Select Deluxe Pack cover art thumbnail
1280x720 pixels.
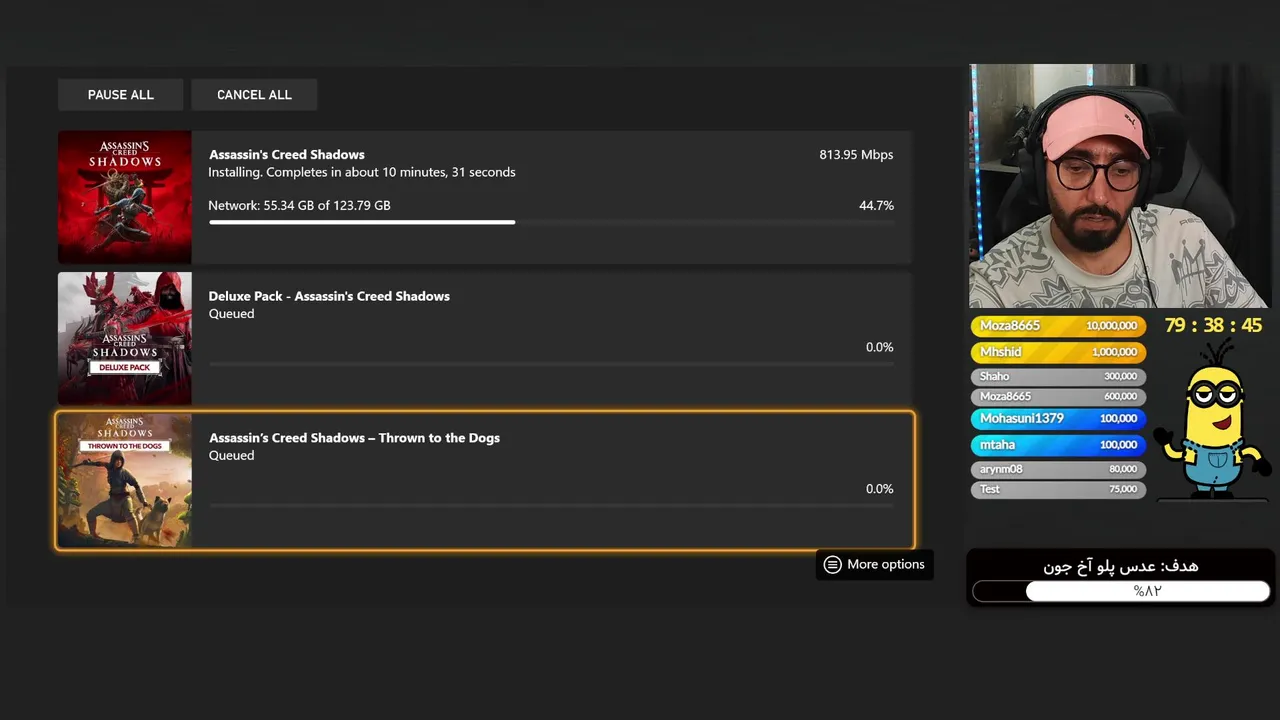coord(124,339)
